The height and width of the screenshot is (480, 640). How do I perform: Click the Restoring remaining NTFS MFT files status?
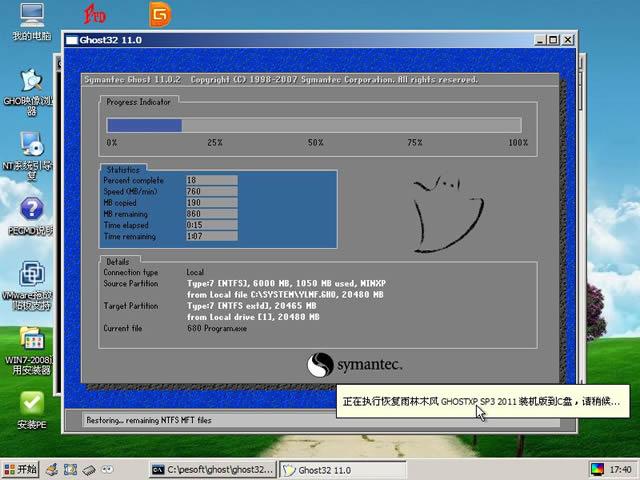(x=149, y=420)
